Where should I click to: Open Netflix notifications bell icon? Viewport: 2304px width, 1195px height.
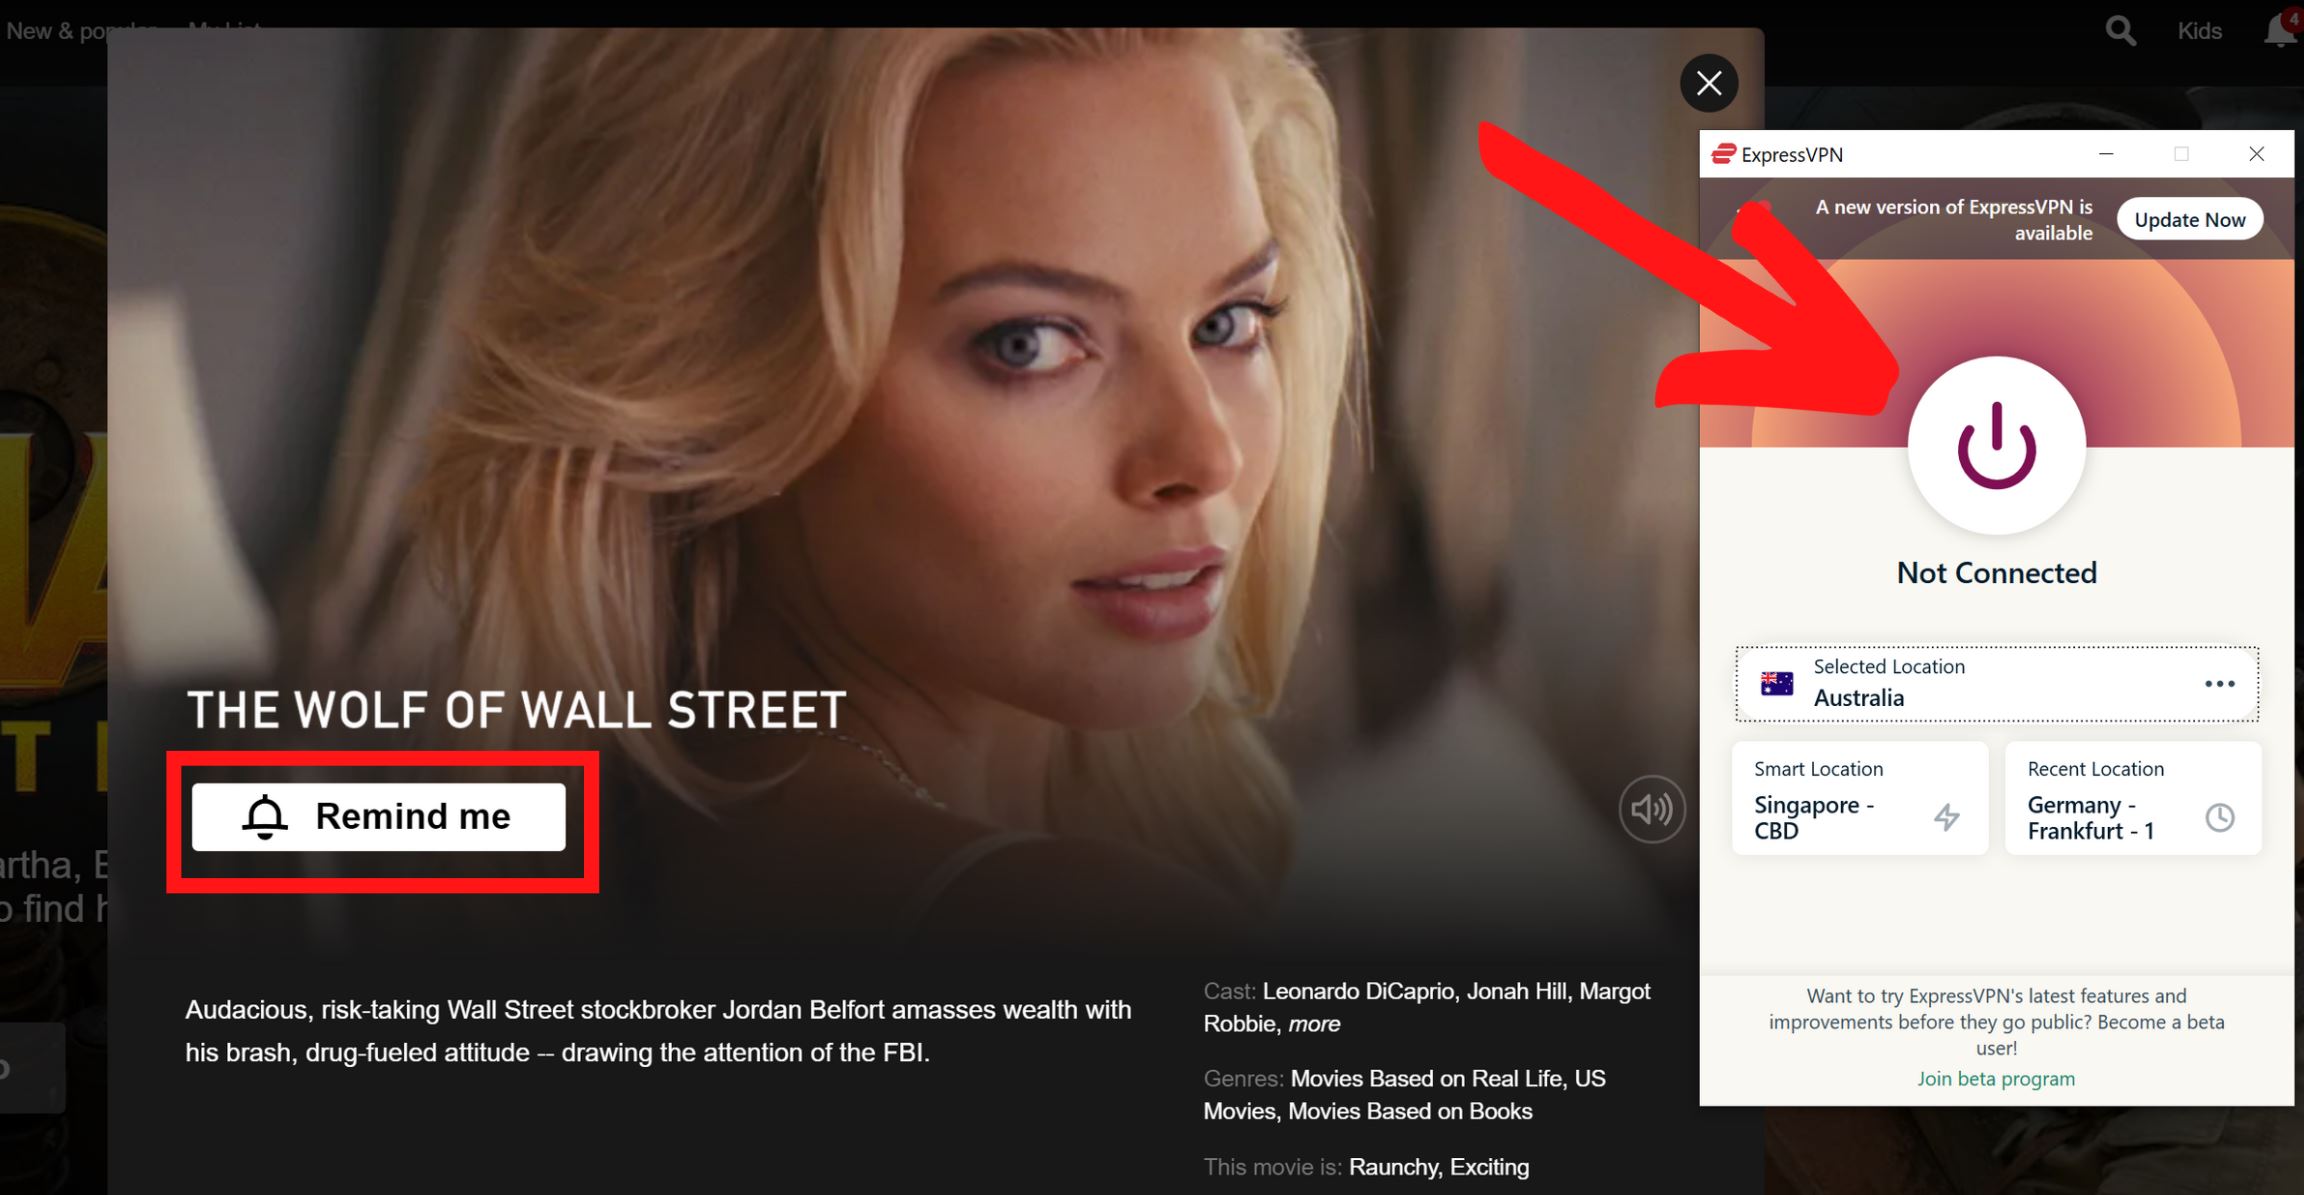[x=2279, y=31]
